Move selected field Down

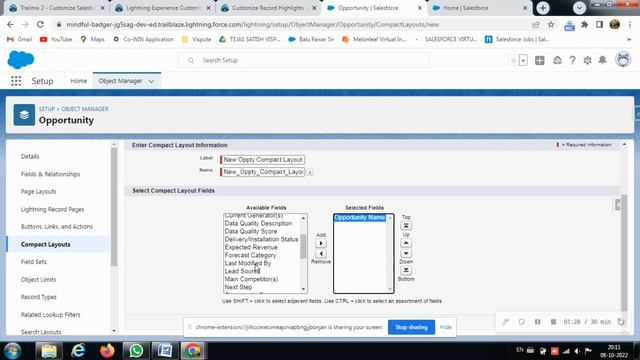click(406, 253)
